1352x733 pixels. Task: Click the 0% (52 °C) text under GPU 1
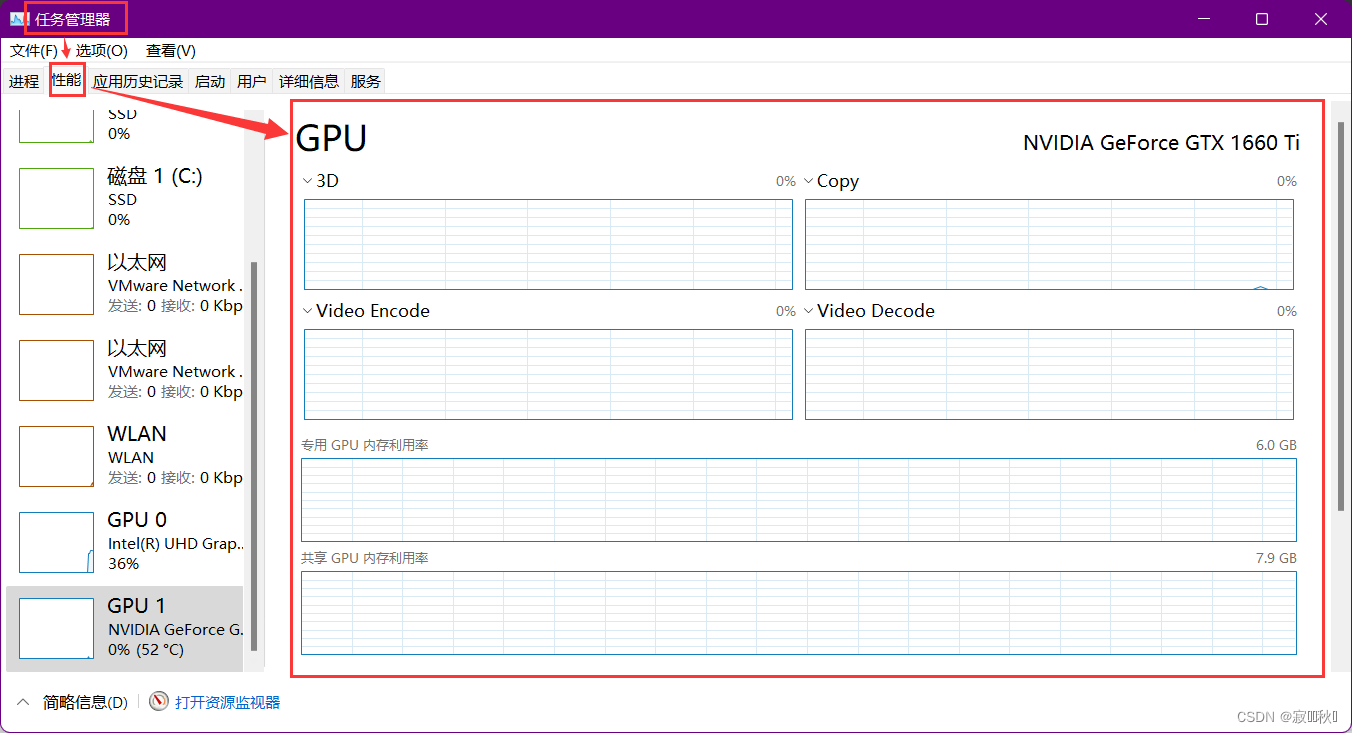[x=146, y=650]
